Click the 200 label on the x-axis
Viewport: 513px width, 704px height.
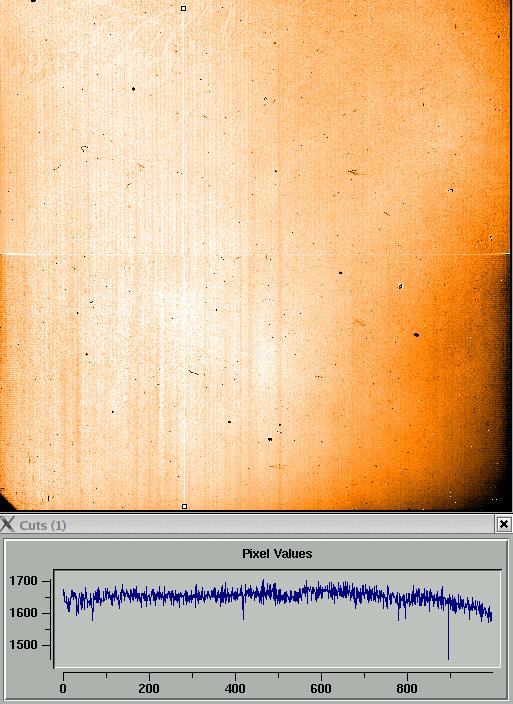point(149,688)
